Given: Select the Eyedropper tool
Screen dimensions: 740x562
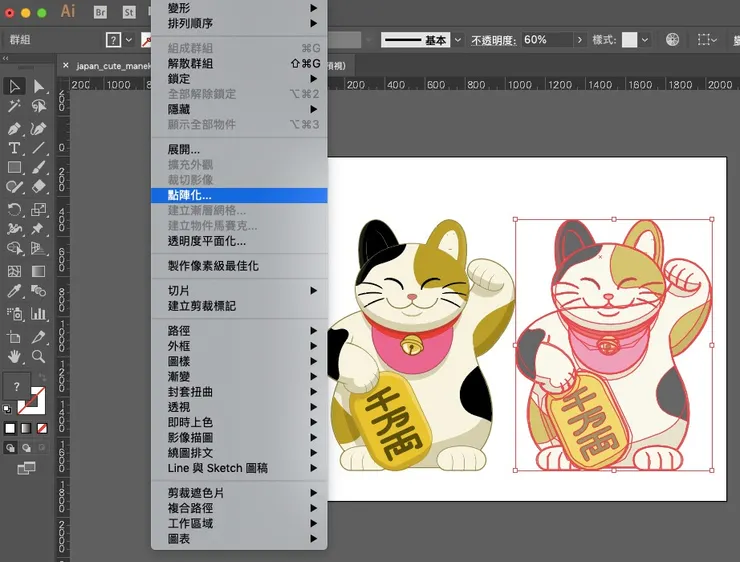Looking at the screenshot, I should click(14, 291).
